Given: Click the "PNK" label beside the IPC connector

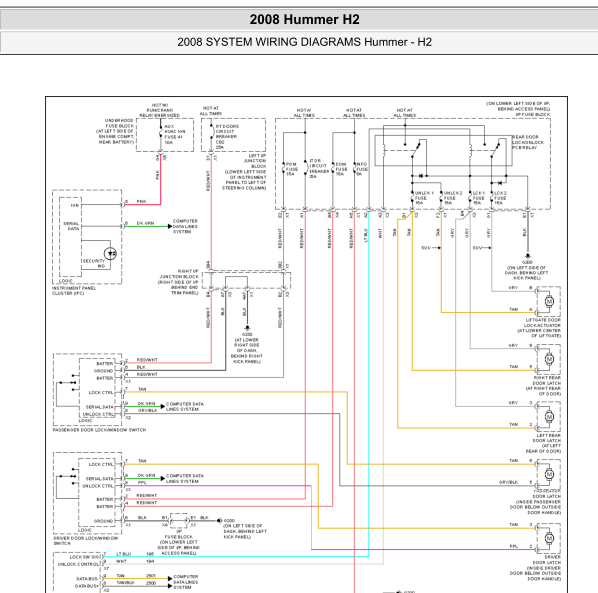Looking at the screenshot, I should point(141,201).
